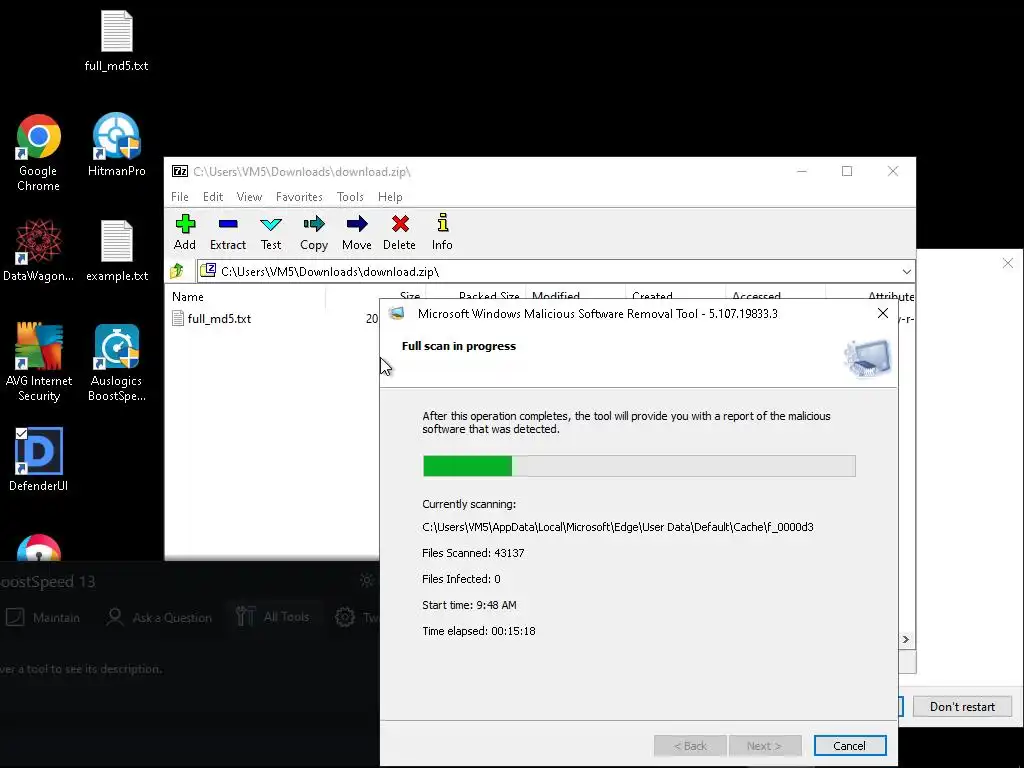Click the currently scanning file path text

click(x=618, y=527)
